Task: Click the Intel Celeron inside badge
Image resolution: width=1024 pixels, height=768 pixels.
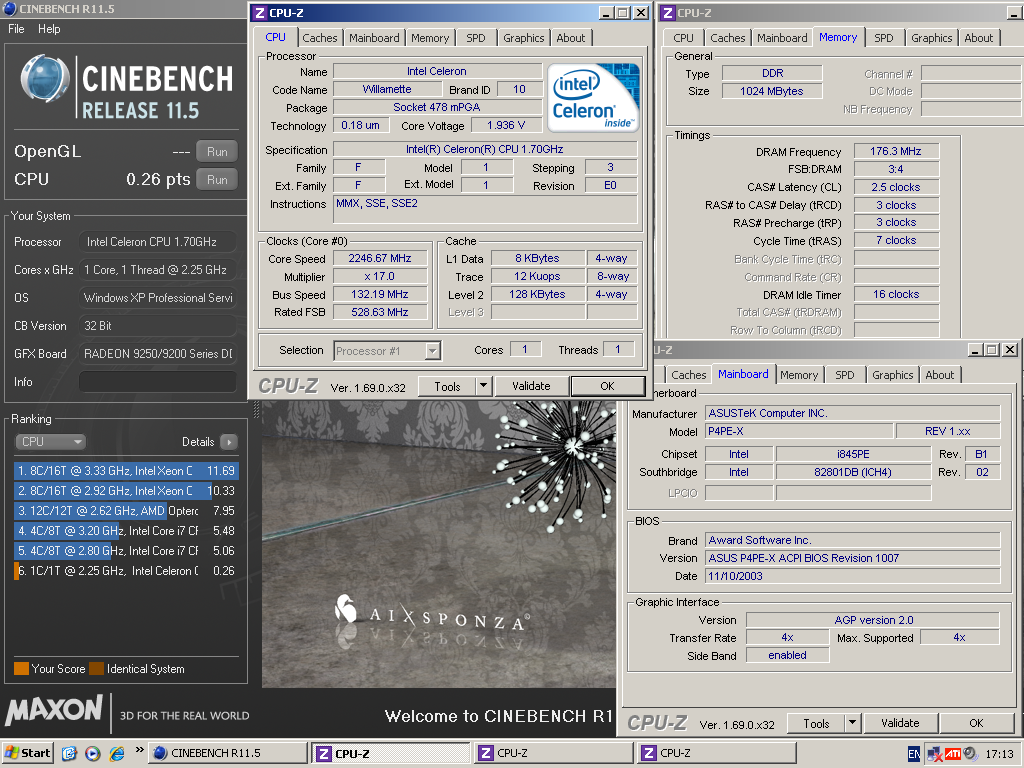Action: point(593,98)
